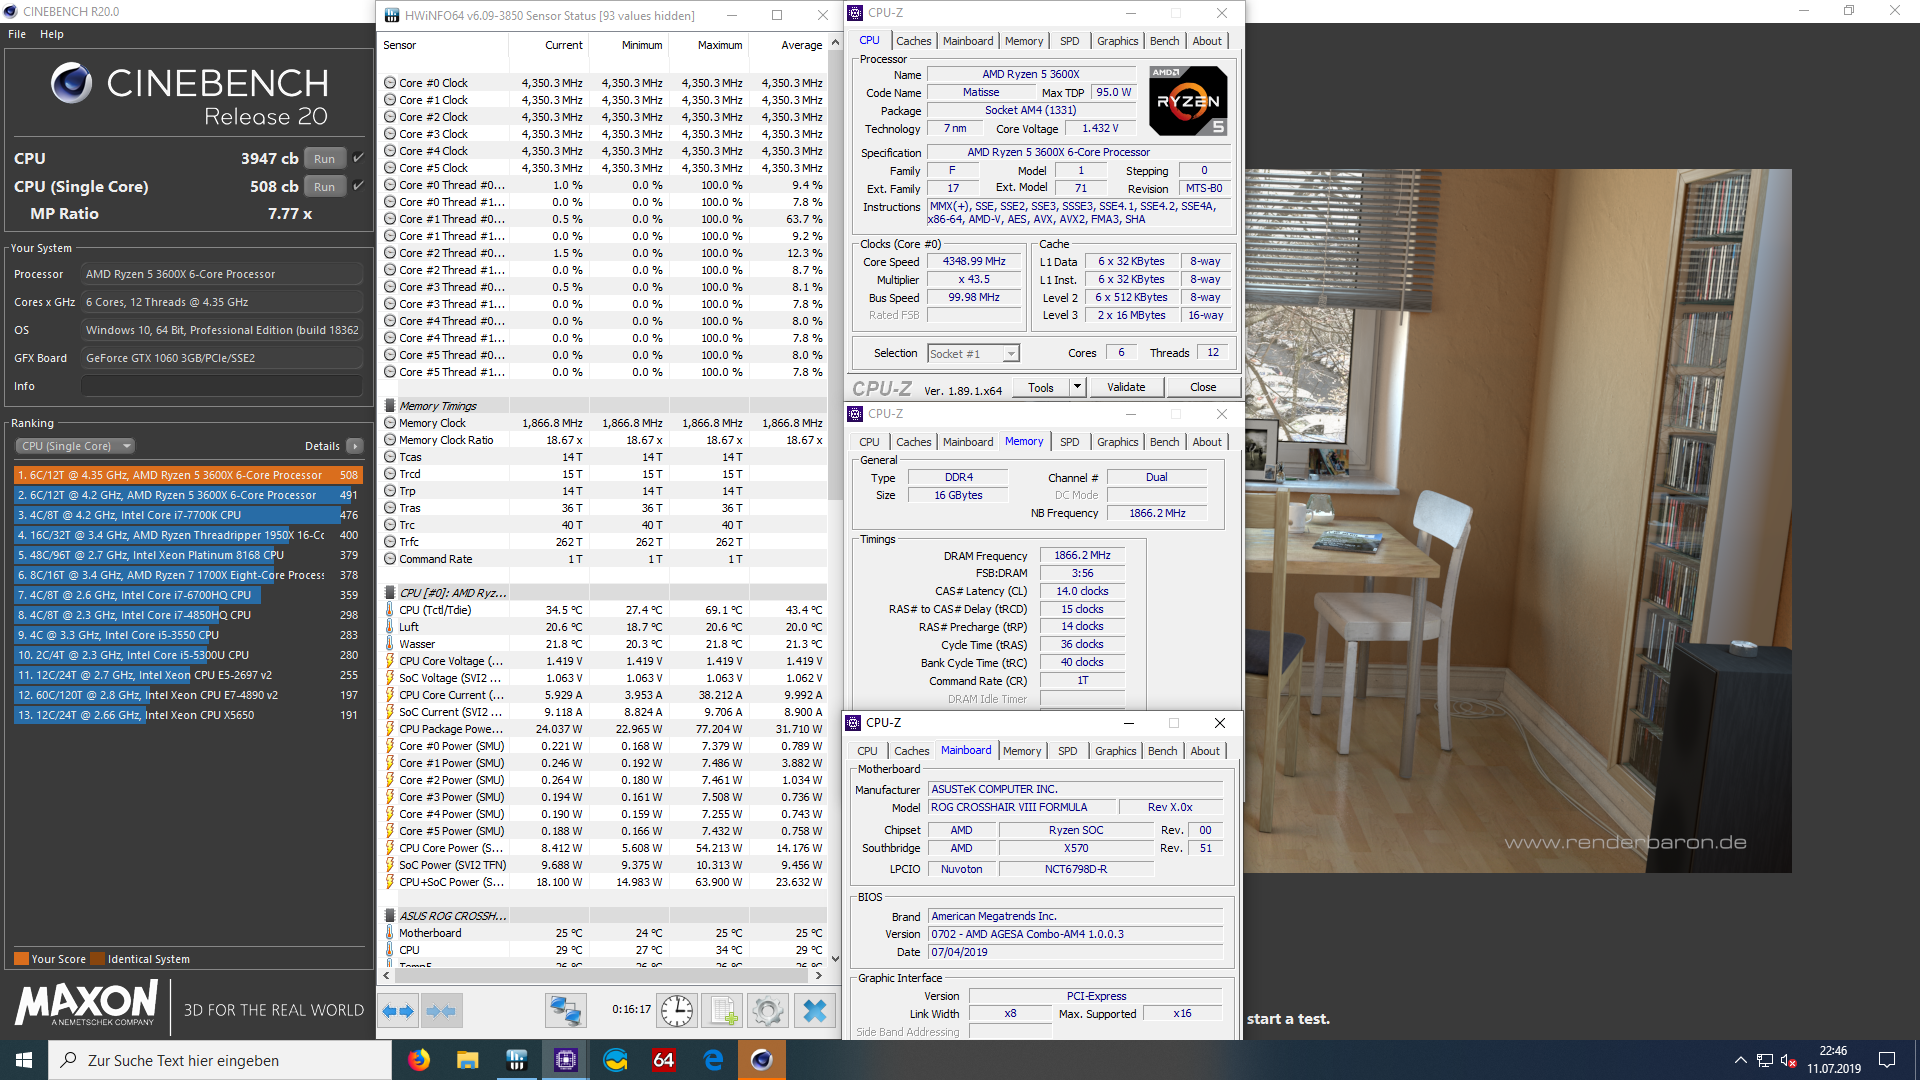This screenshot has width=1920, height=1080.
Task: Toggle the CPU Single Core checkbox
Action: [359, 186]
